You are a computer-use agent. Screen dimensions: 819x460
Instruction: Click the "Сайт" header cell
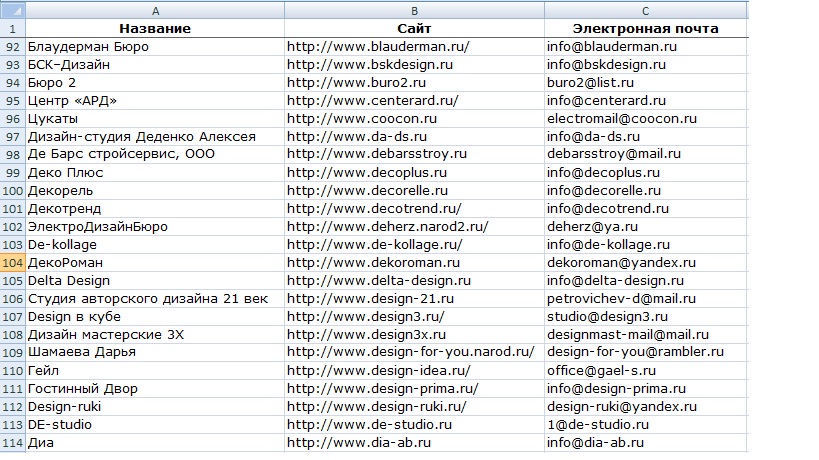click(413, 28)
